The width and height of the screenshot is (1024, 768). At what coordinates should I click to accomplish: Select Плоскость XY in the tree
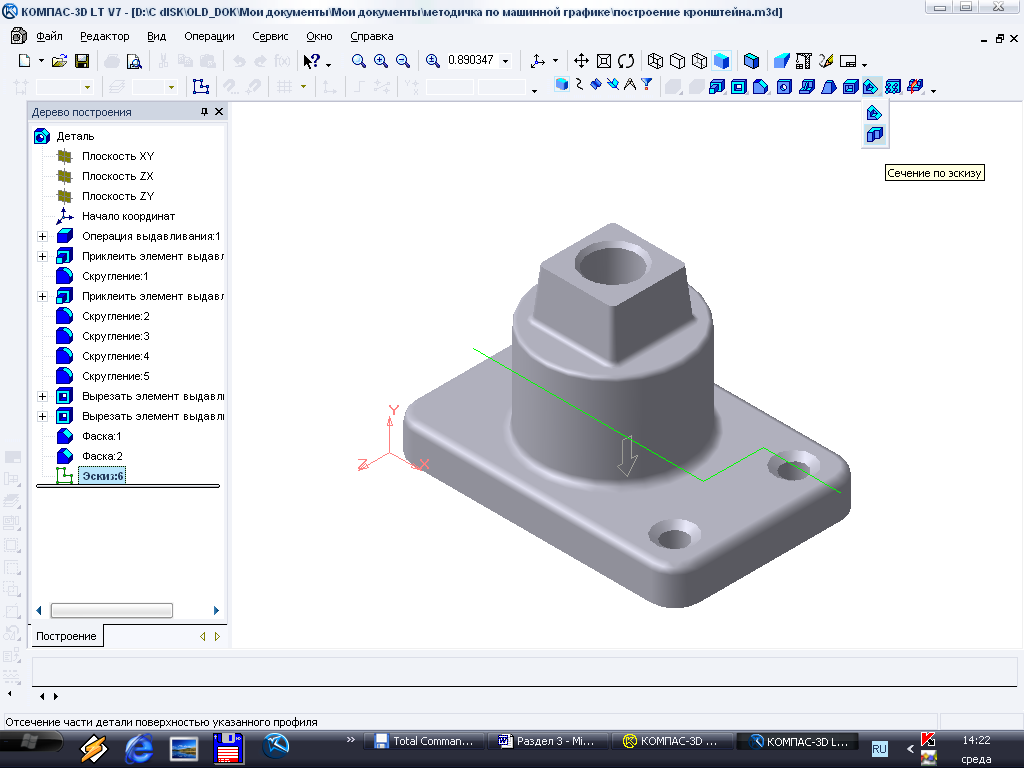click(x=118, y=156)
